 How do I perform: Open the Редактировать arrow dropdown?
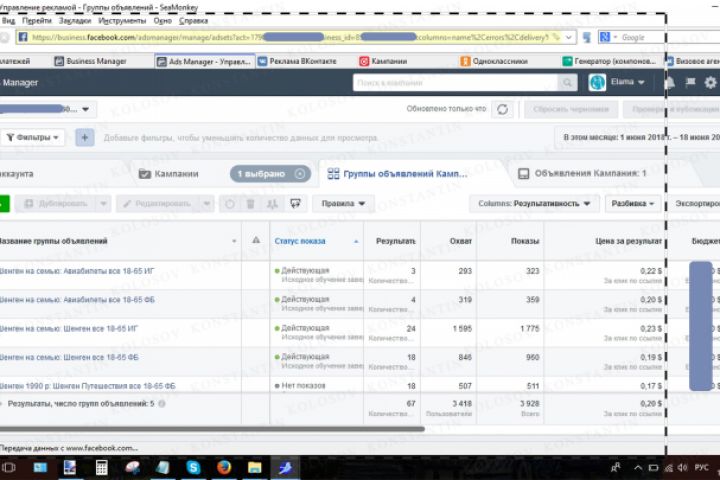click(x=207, y=203)
